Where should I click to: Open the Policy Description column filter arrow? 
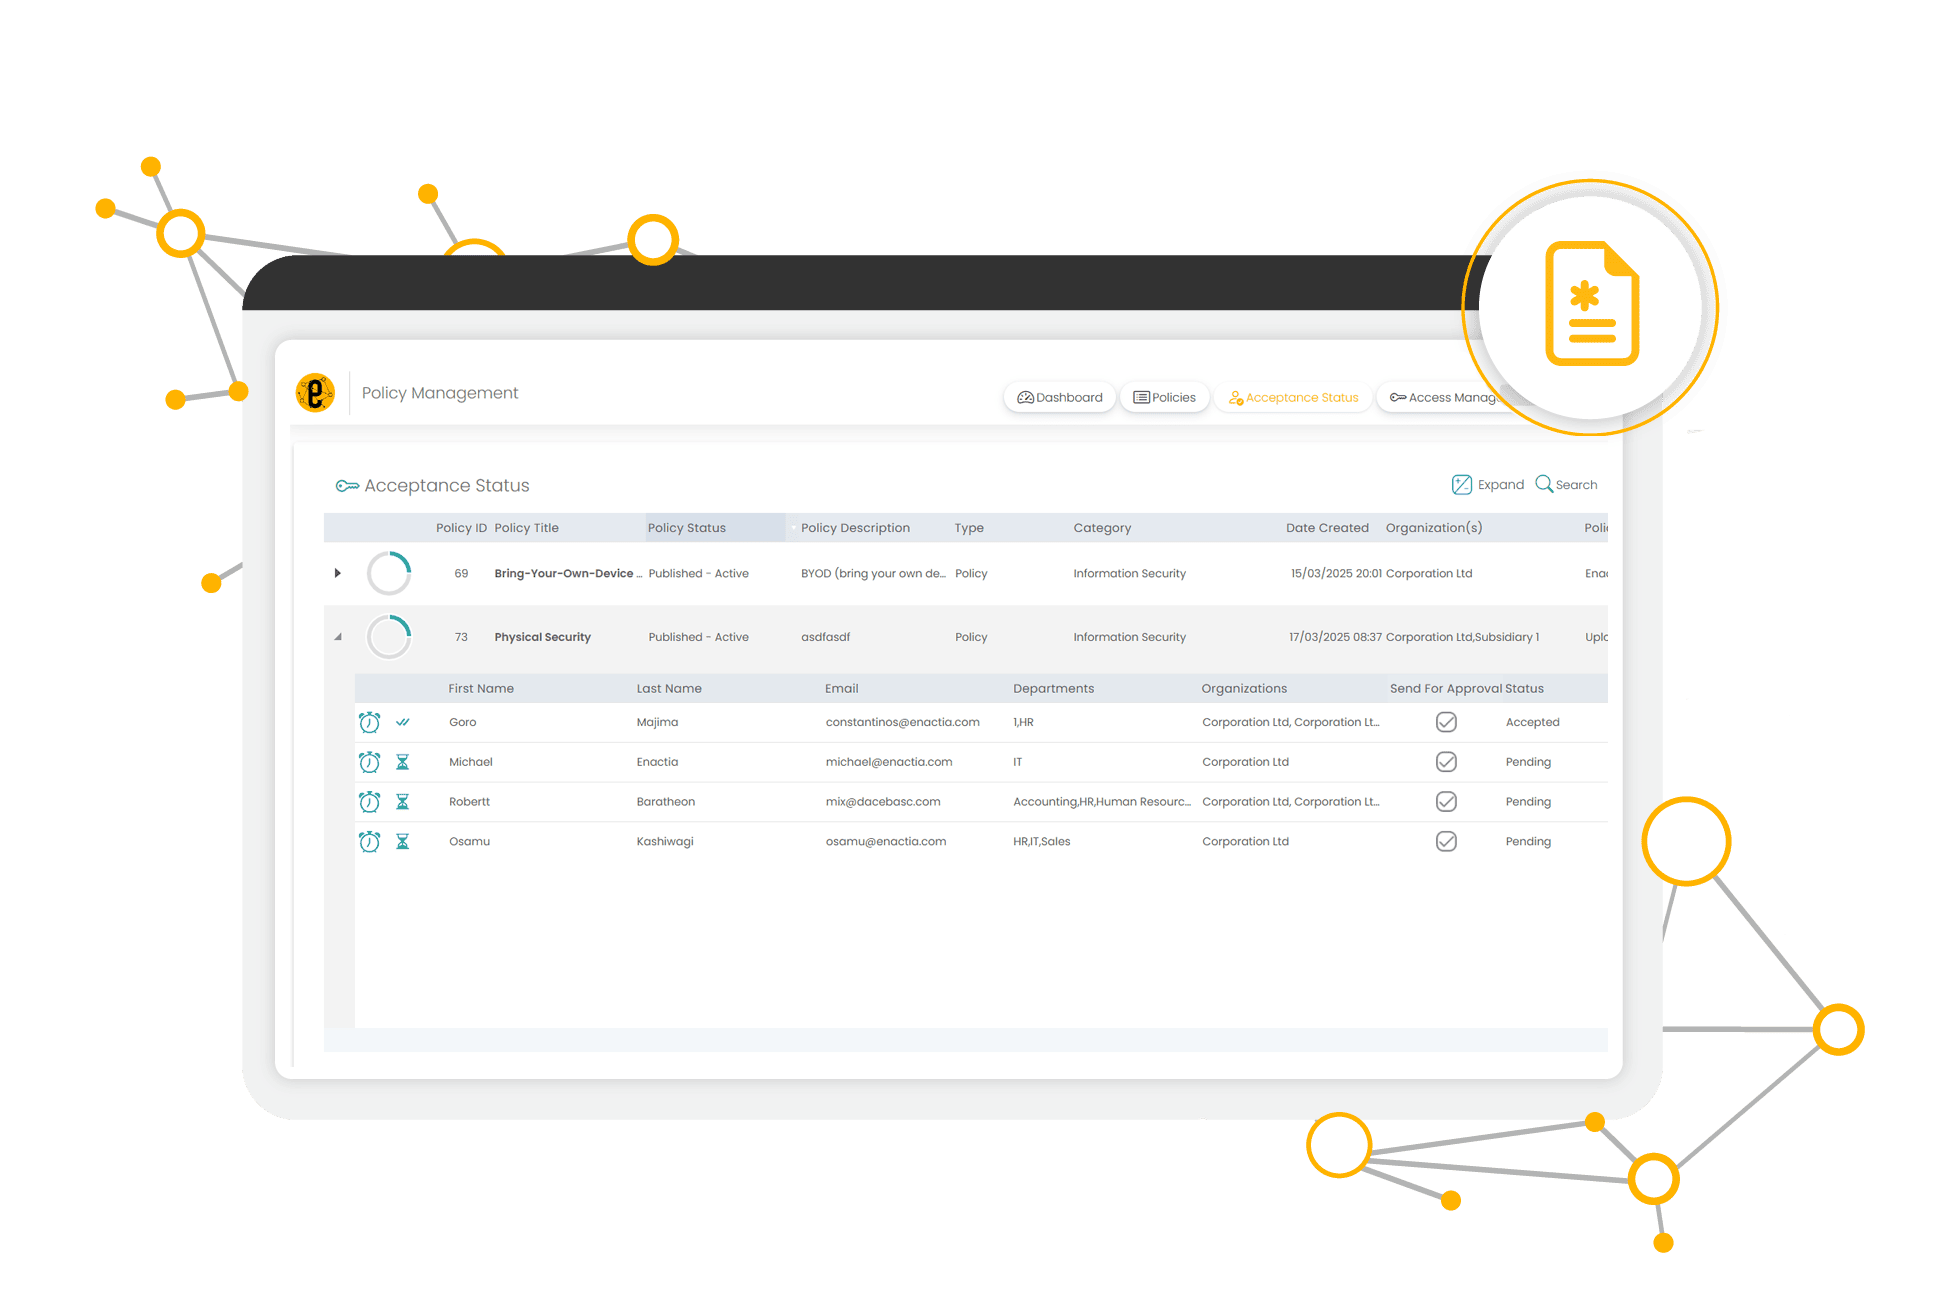tap(793, 528)
